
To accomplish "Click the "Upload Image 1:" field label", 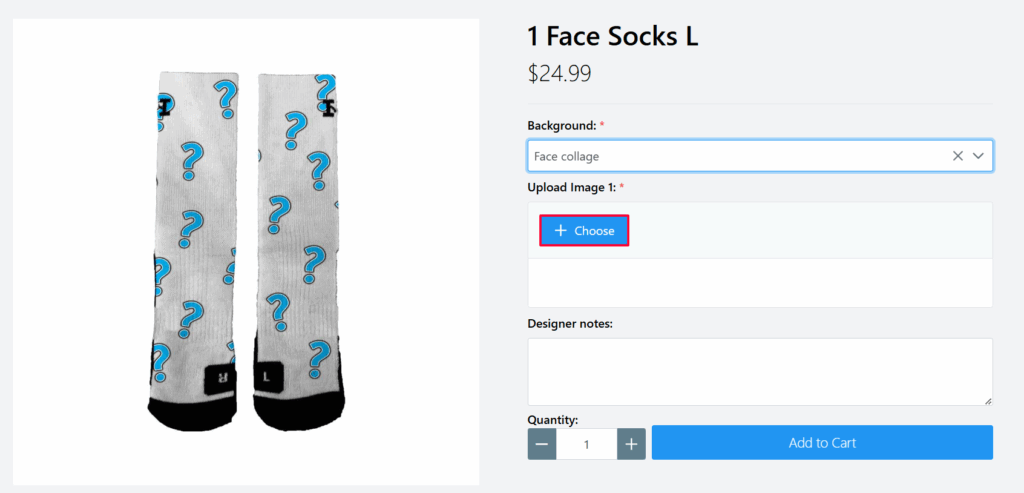I will (x=572, y=187).
